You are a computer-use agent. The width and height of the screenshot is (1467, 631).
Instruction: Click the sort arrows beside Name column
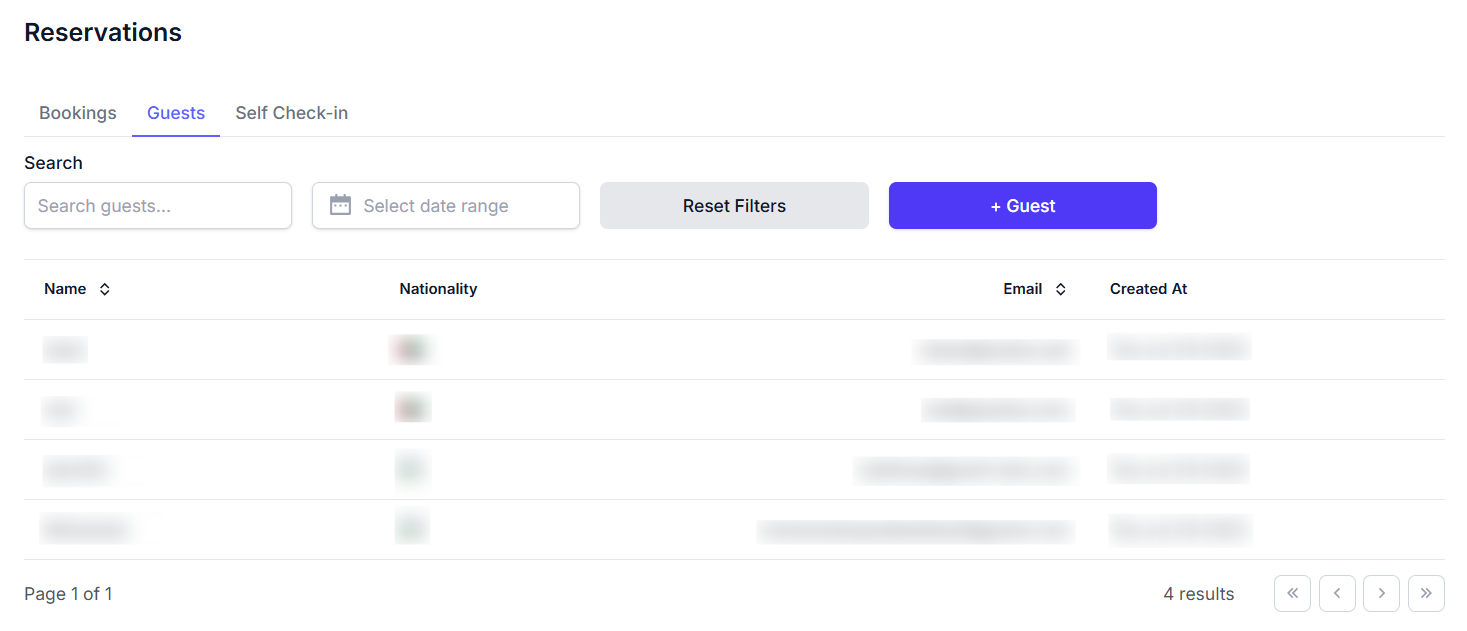click(104, 289)
